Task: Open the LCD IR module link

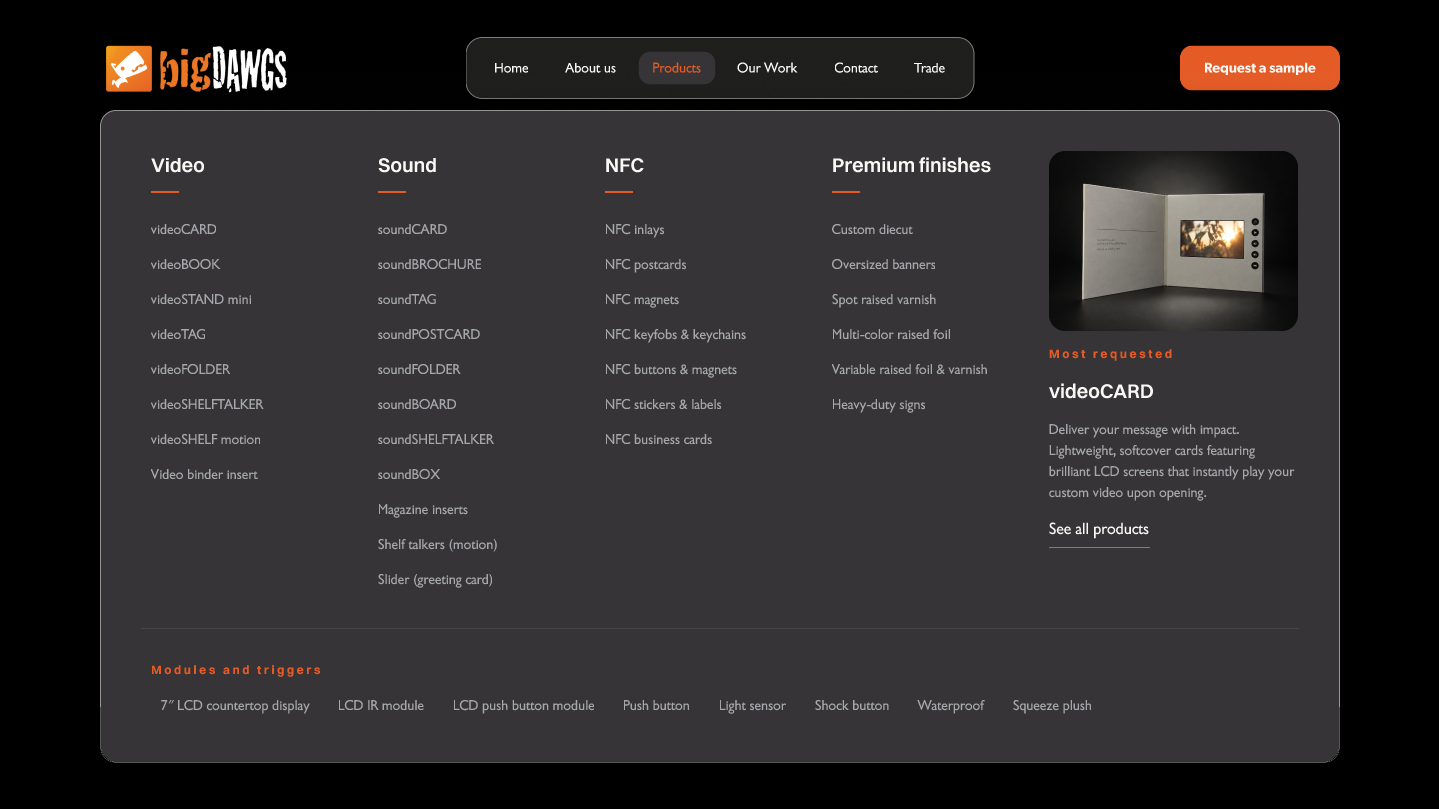Action: pyautogui.click(x=381, y=706)
